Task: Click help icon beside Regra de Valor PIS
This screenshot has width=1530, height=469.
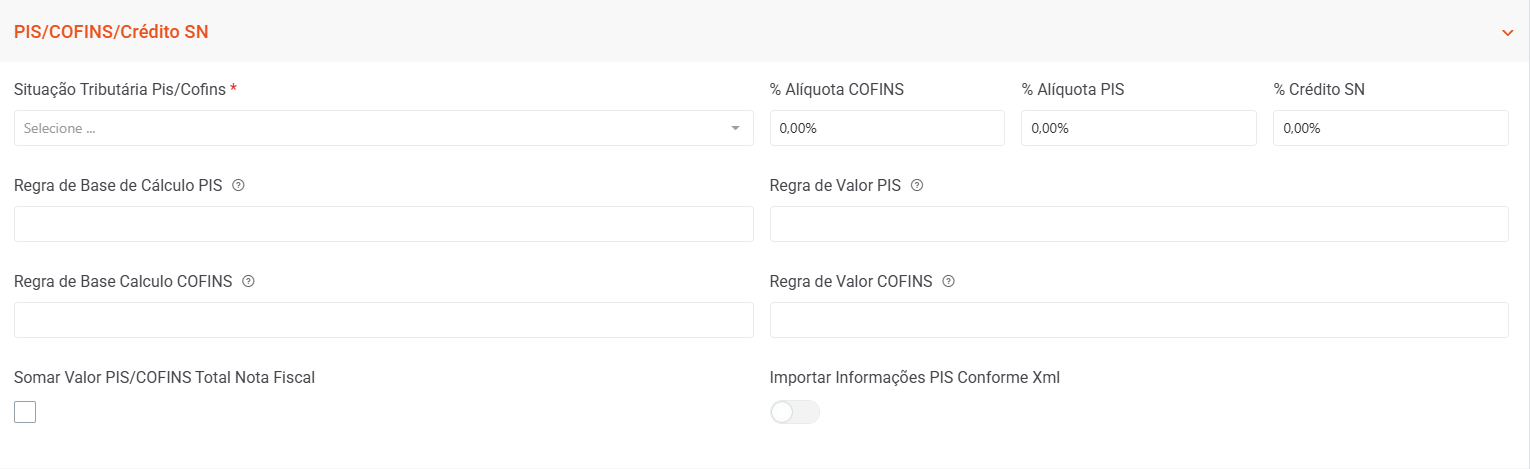Action: point(917,185)
